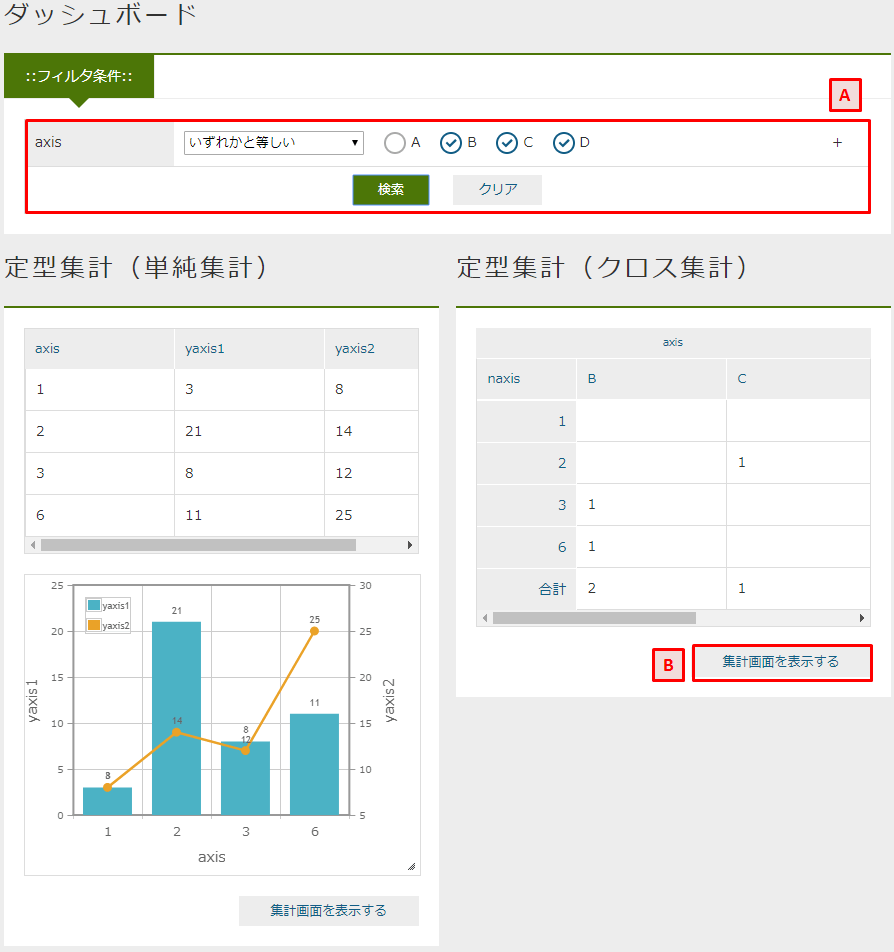
Task: Uncheck the C checkbox in the filter row
Action: tap(506, 142)
